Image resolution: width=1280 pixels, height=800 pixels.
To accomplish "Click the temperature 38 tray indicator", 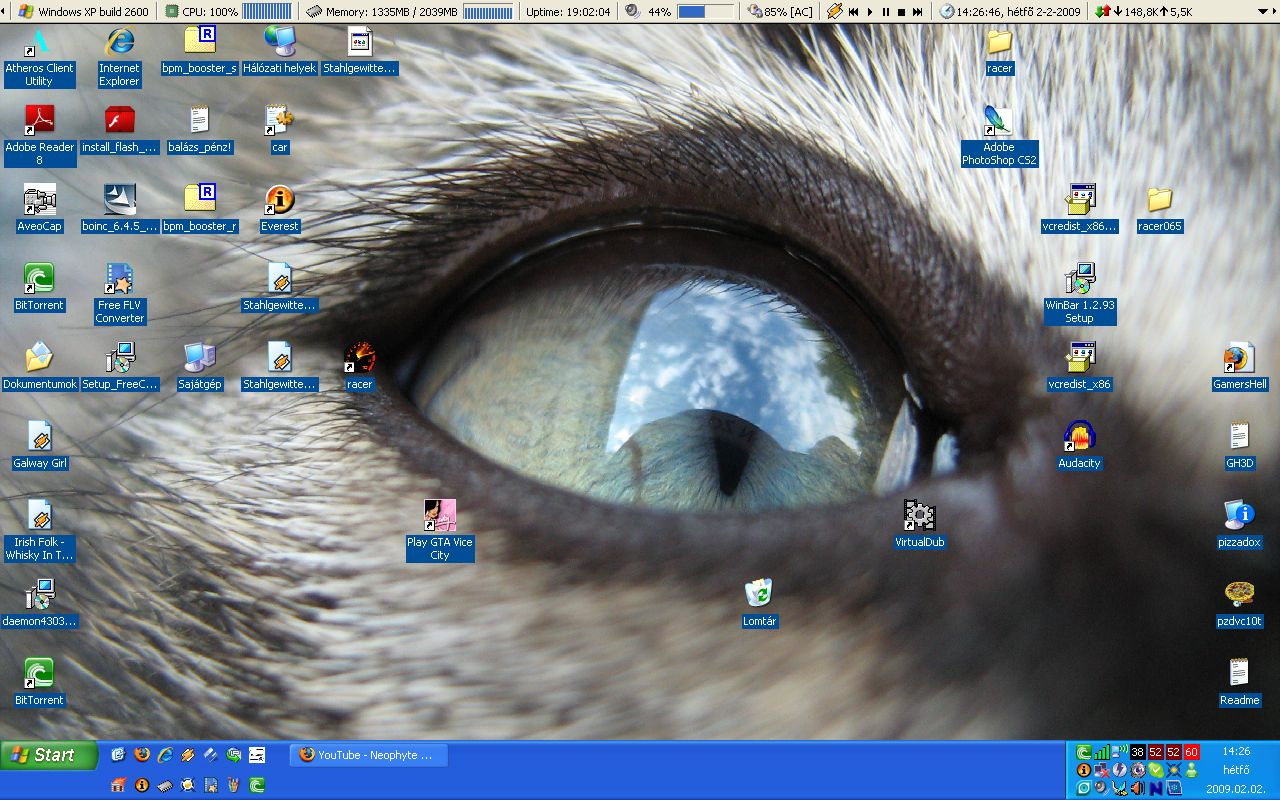I will click(1138, 752).
